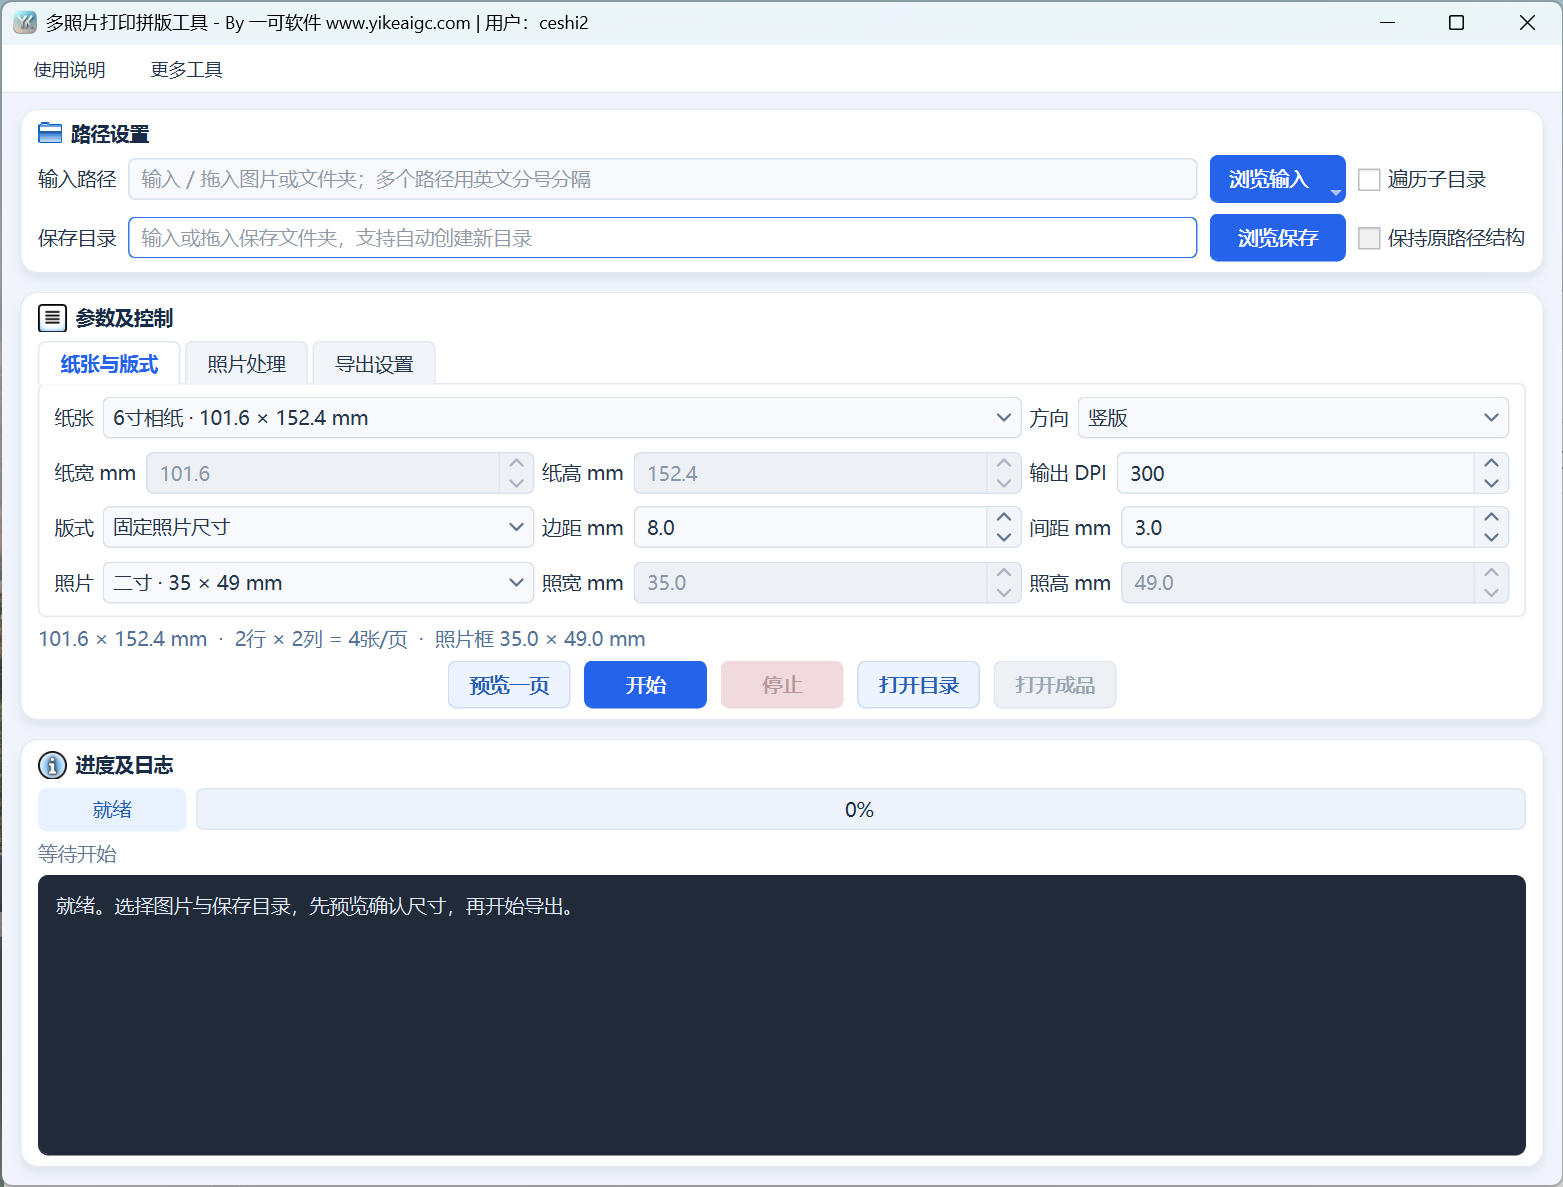The height and width of the screenshot is (1187, 1563).
Task: Click the 打开目录 button
Action: [x=918, y=685]
